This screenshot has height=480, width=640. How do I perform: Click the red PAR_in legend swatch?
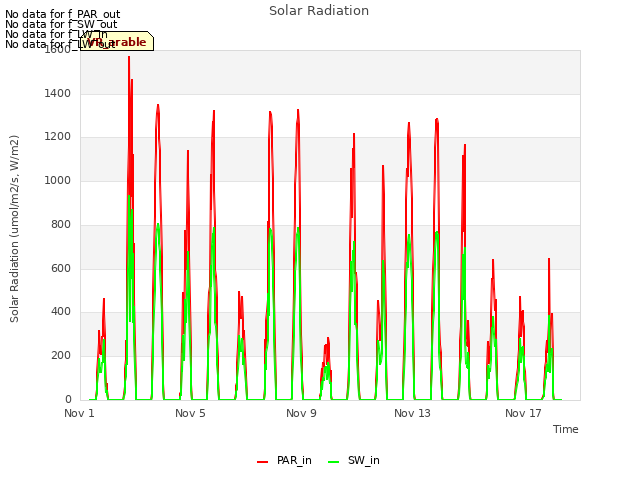[x=262, y=462]
